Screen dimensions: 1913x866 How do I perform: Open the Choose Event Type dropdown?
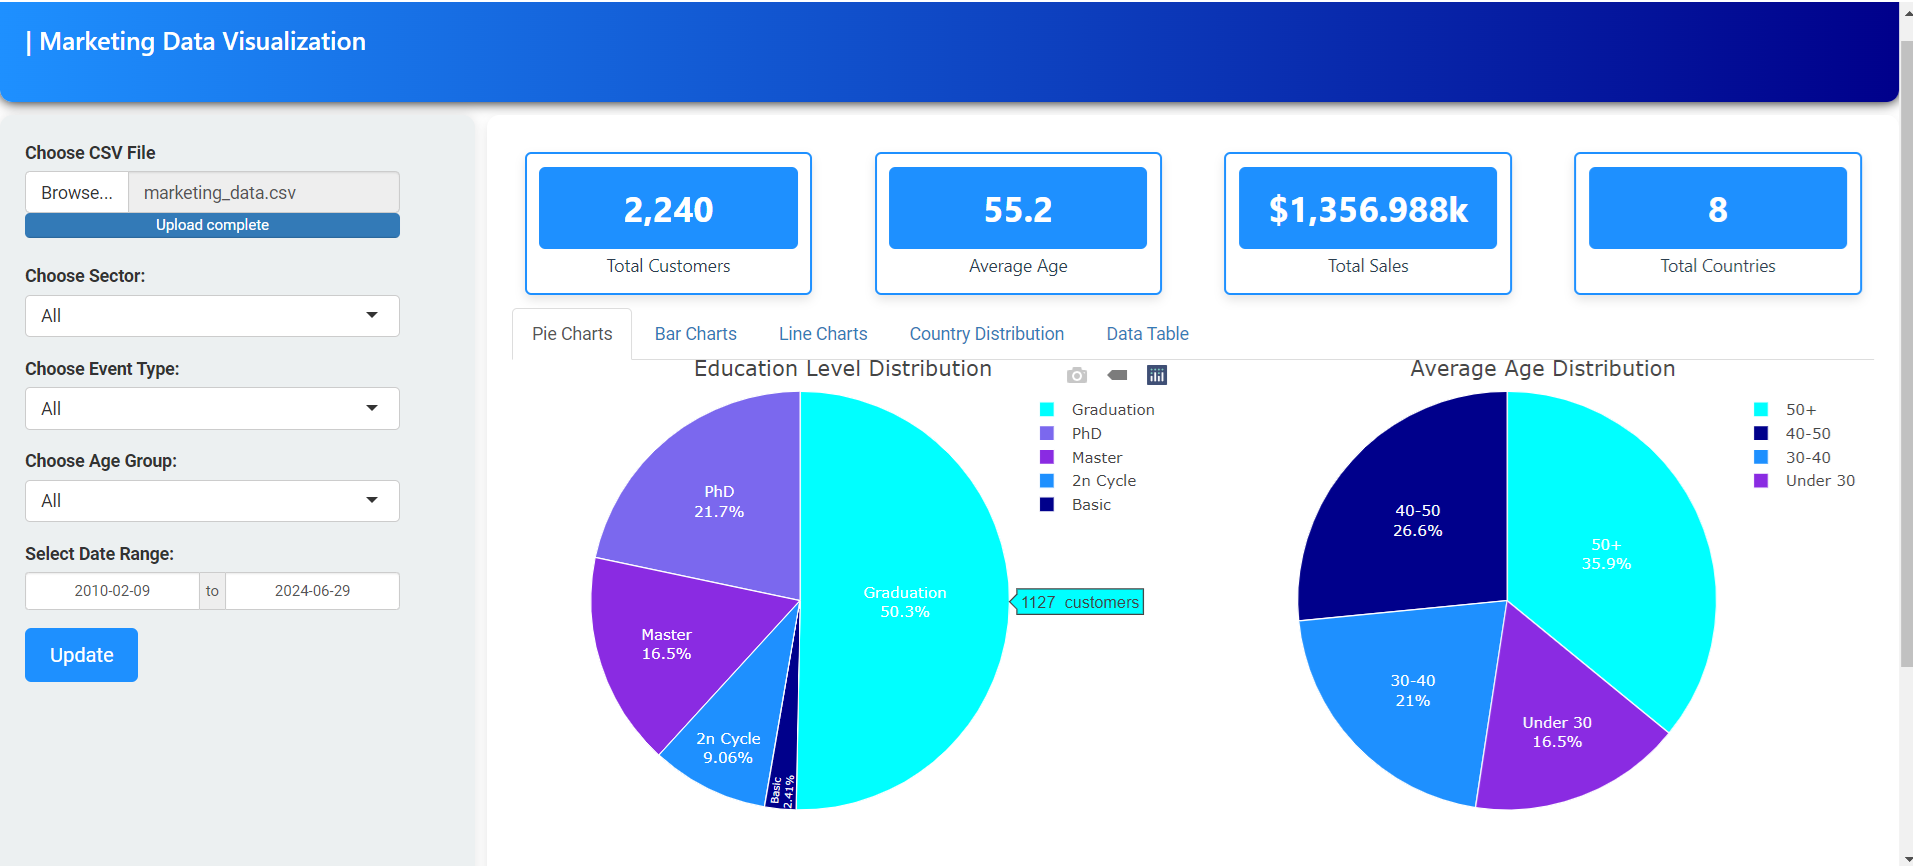click(212, 409)
